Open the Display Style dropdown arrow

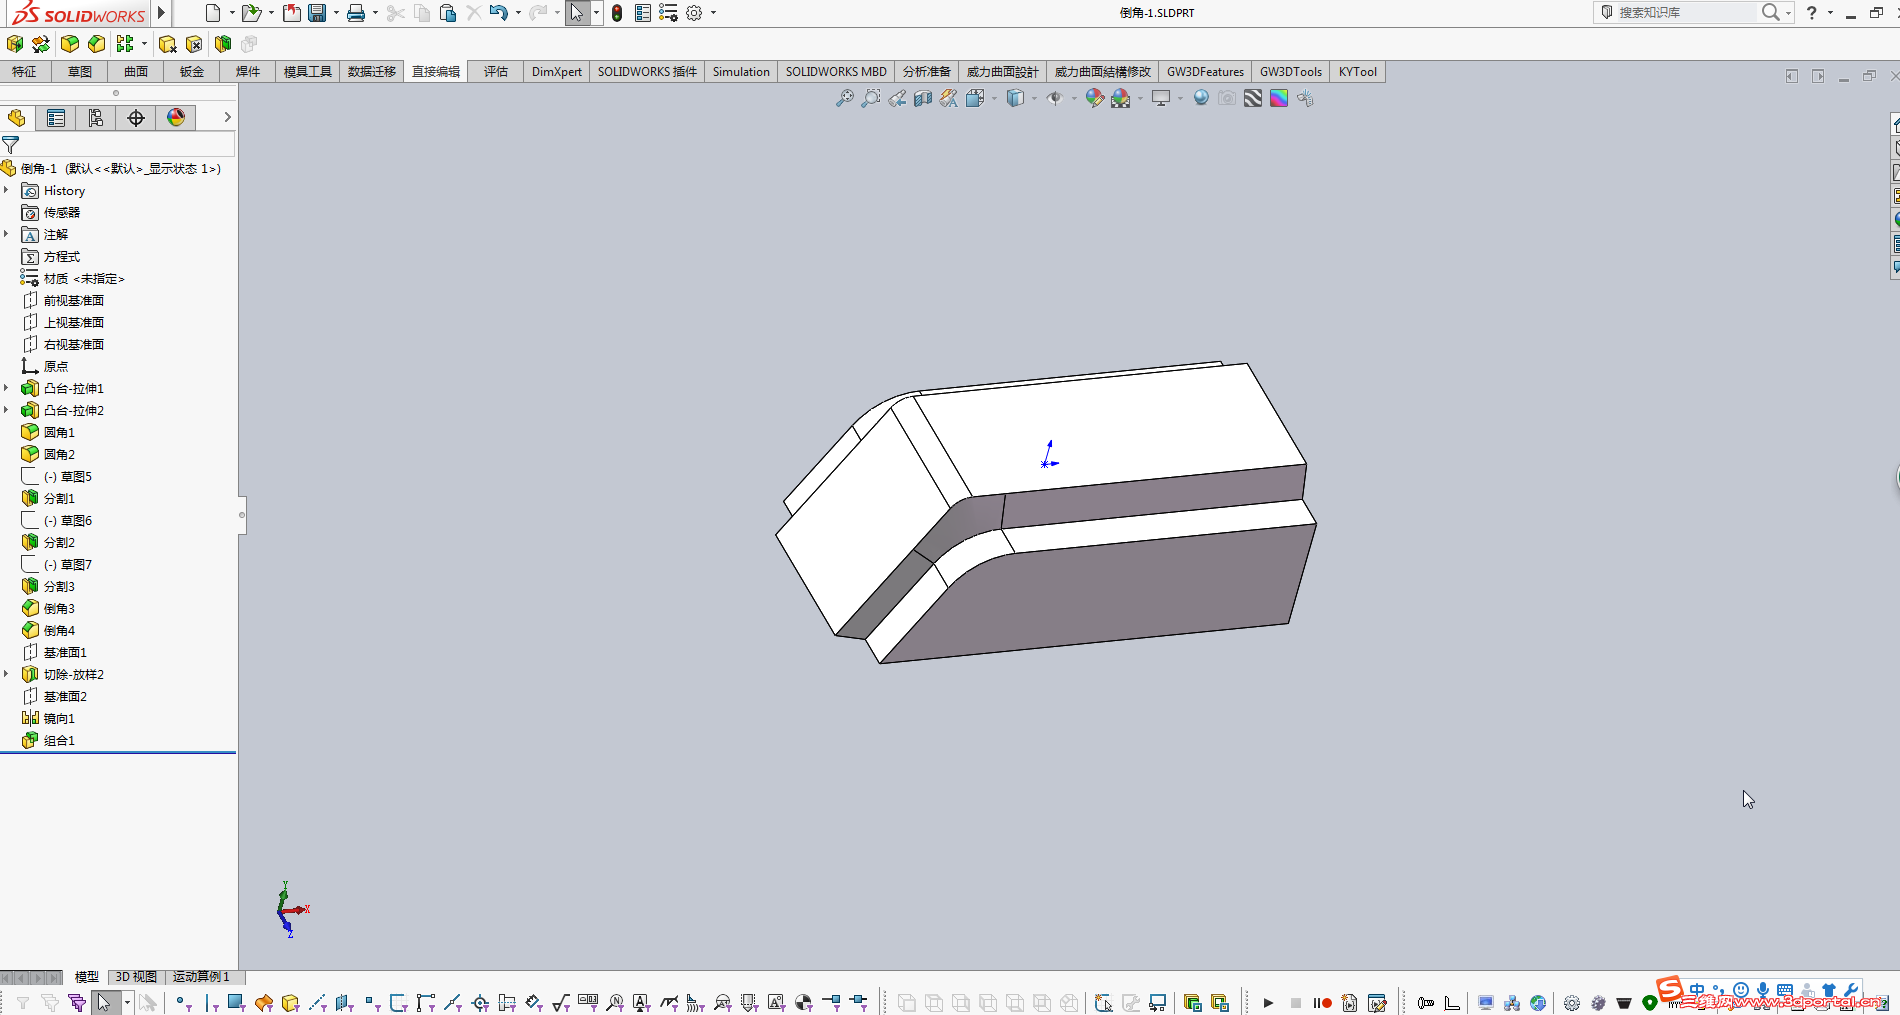[1034, 98]
